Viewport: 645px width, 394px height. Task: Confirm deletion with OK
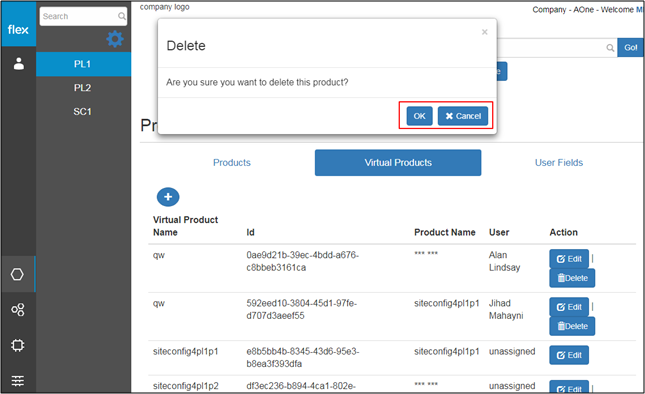419,116
